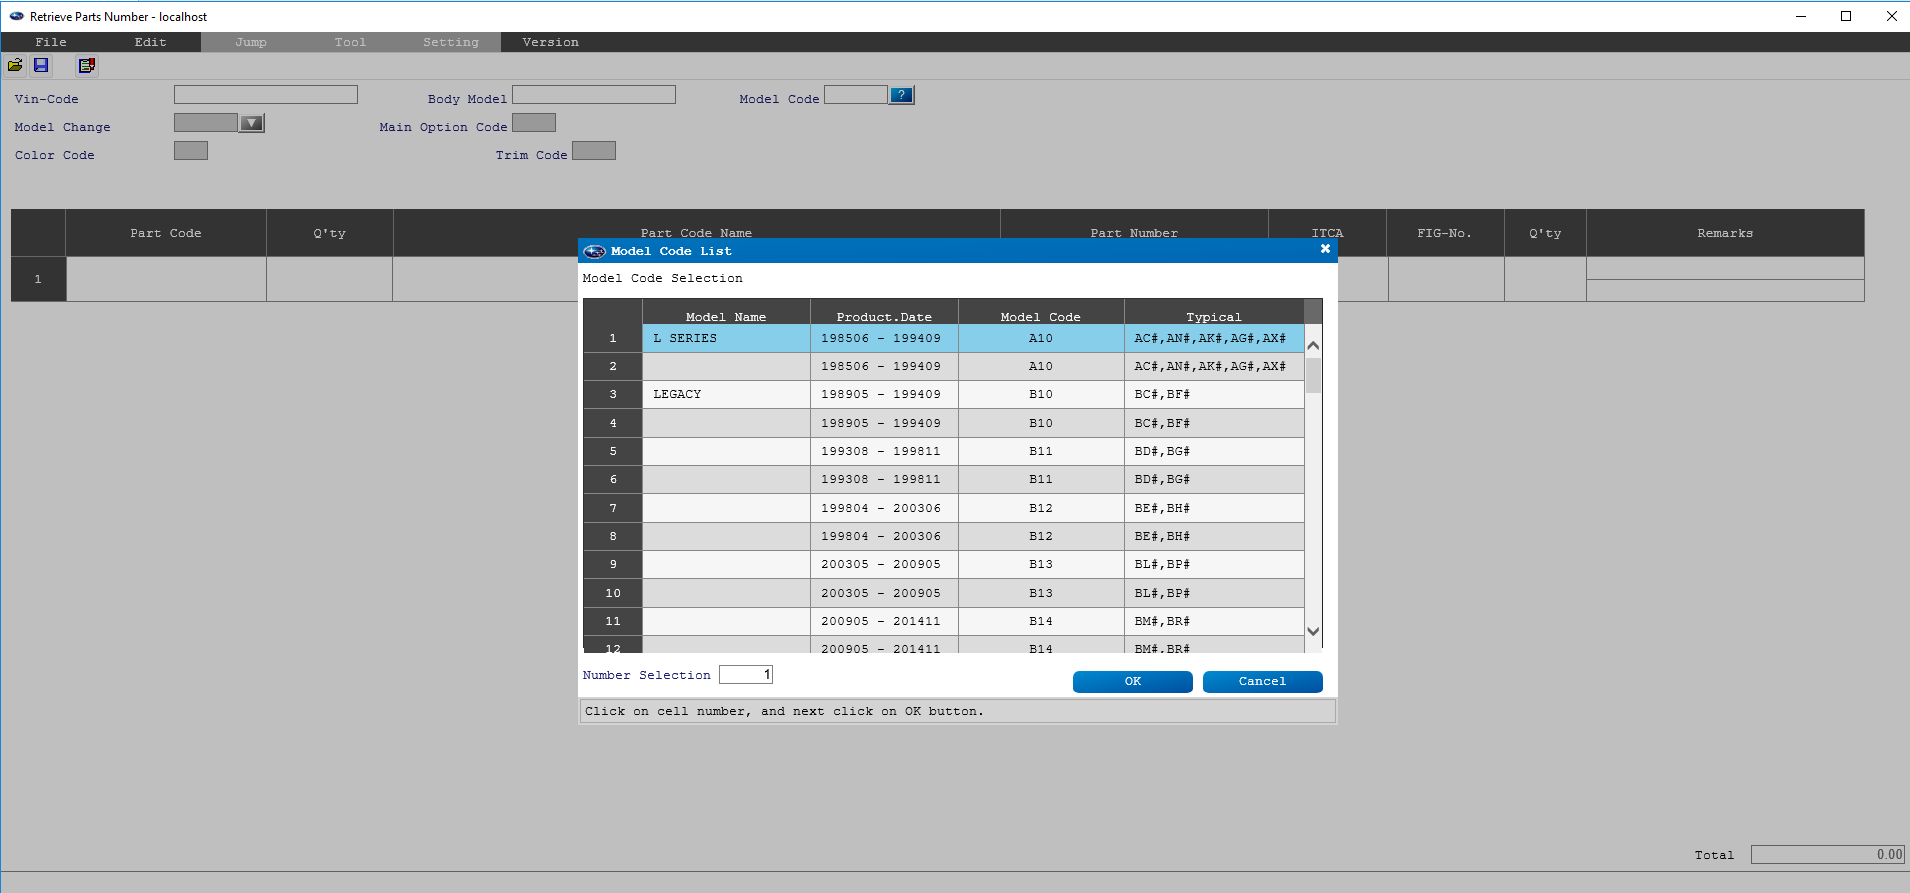Click the FIG-No. column header
This screenshot has height=893, width=1910.
click(1445, 233)
